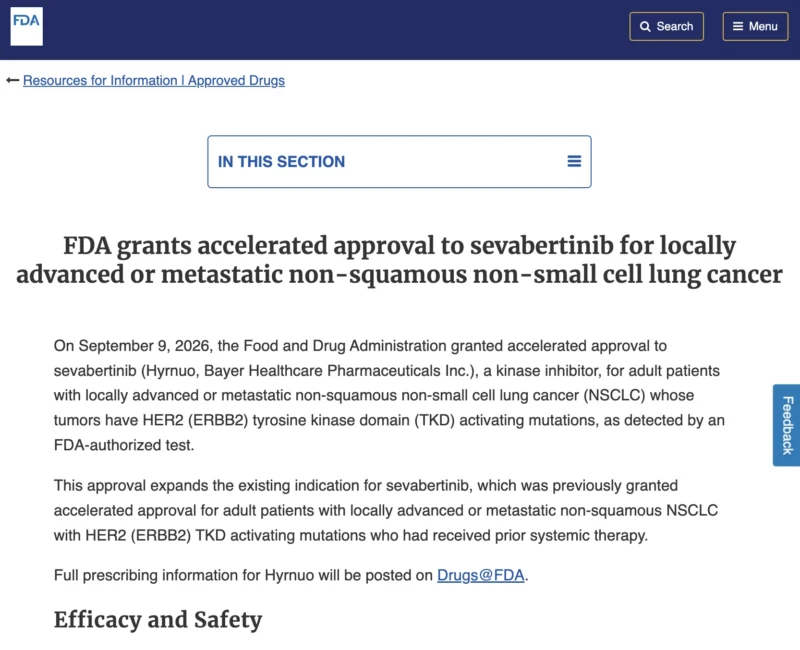Click the paragraph starting "On September 9, 2026"
The width and height of the screenshot is (800, 650).
pos(389,395)
